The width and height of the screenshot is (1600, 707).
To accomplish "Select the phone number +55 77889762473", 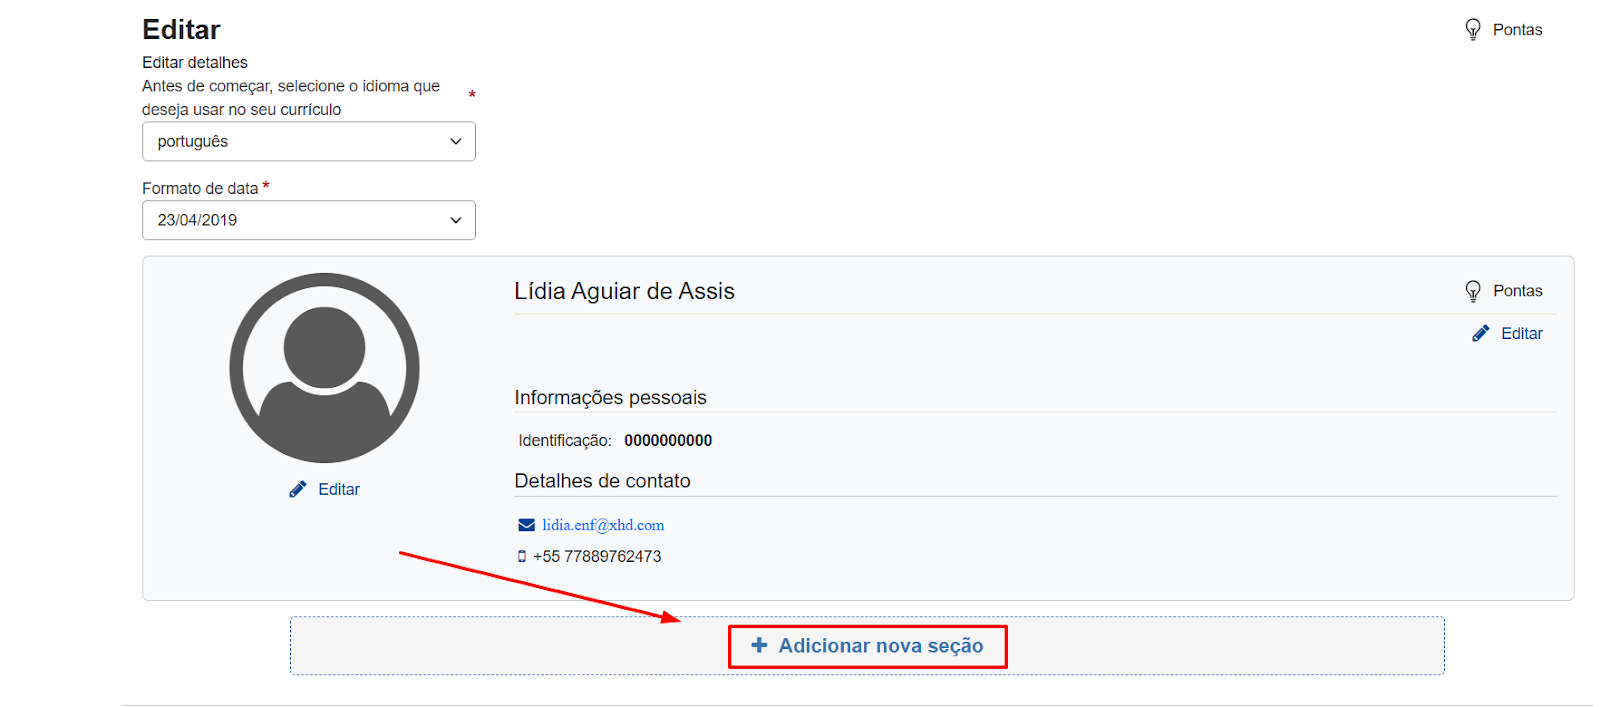I will (597, 556).
